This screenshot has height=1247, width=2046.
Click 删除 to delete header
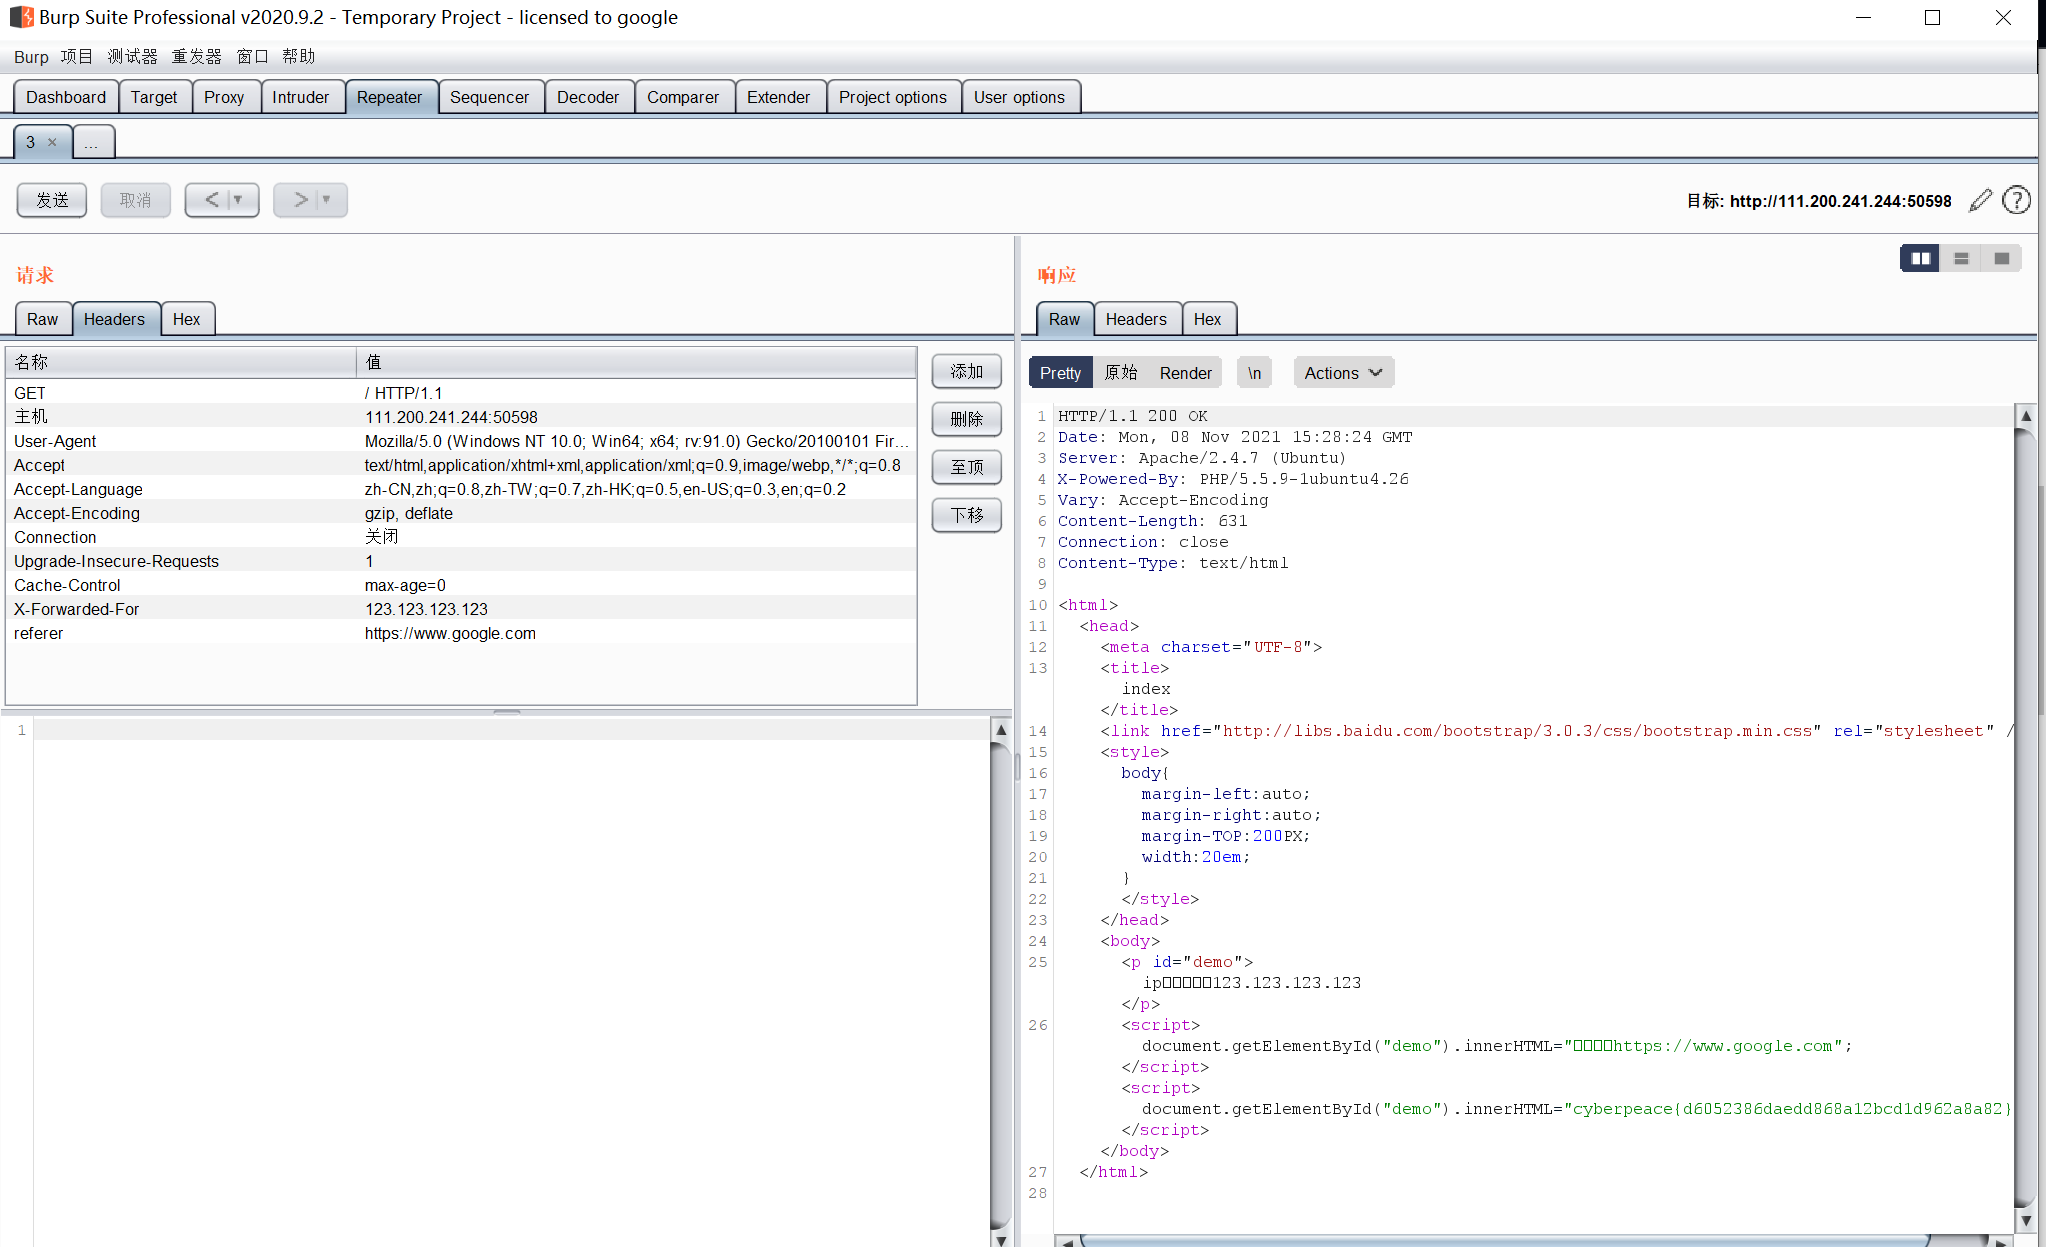[x=966, y=419]
